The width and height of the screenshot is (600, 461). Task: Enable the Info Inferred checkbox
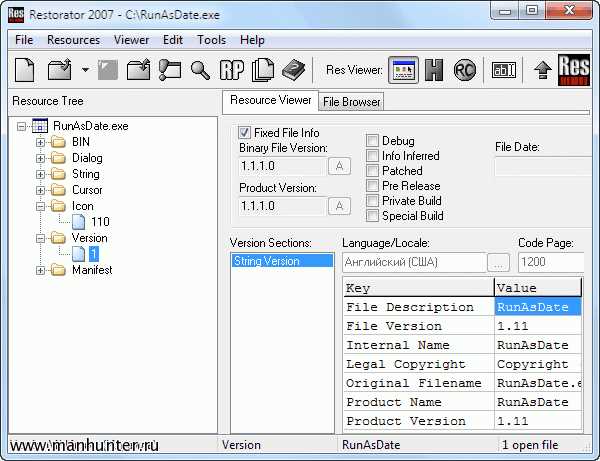[372, 156]
